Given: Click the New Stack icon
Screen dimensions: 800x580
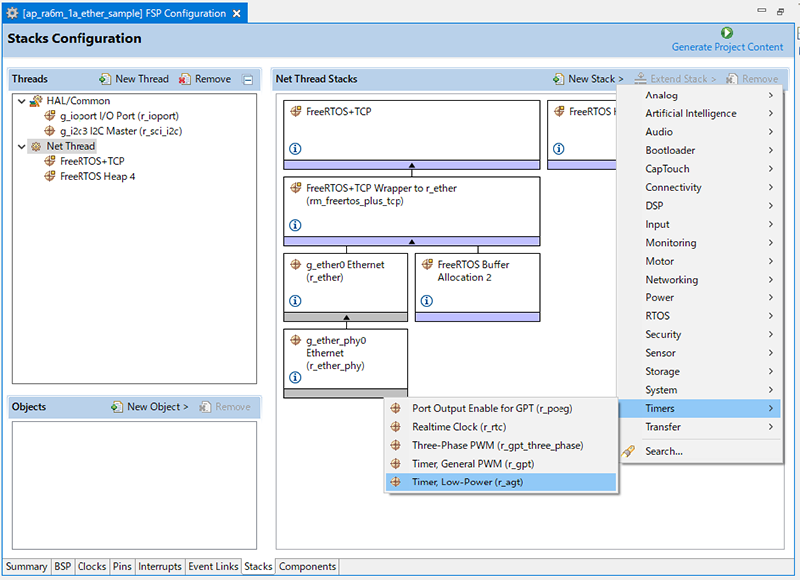Looking at the screenshot, I should [x=558, y=79].
